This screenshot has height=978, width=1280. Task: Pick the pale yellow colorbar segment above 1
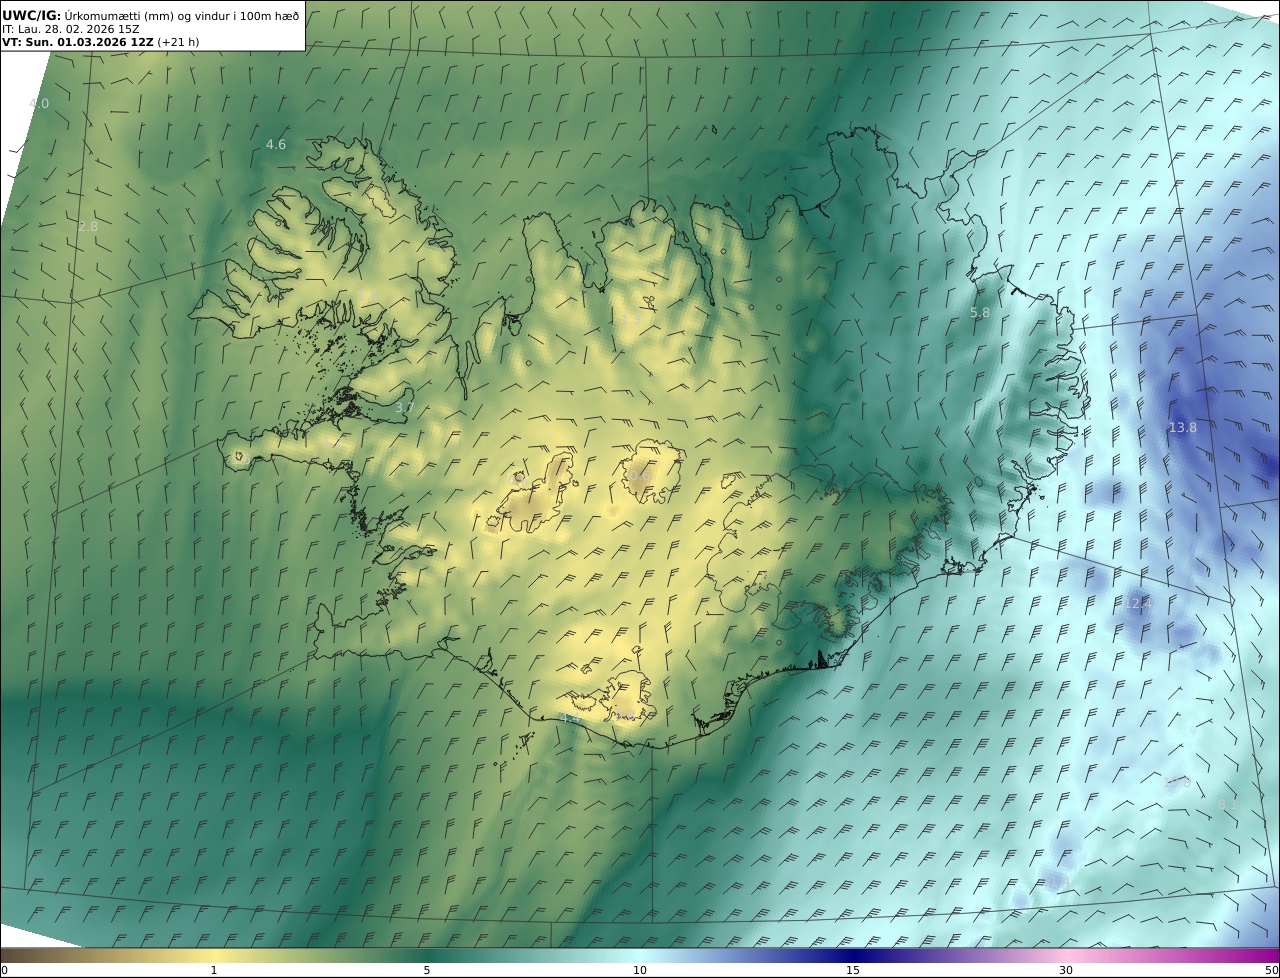pos(214,955)
